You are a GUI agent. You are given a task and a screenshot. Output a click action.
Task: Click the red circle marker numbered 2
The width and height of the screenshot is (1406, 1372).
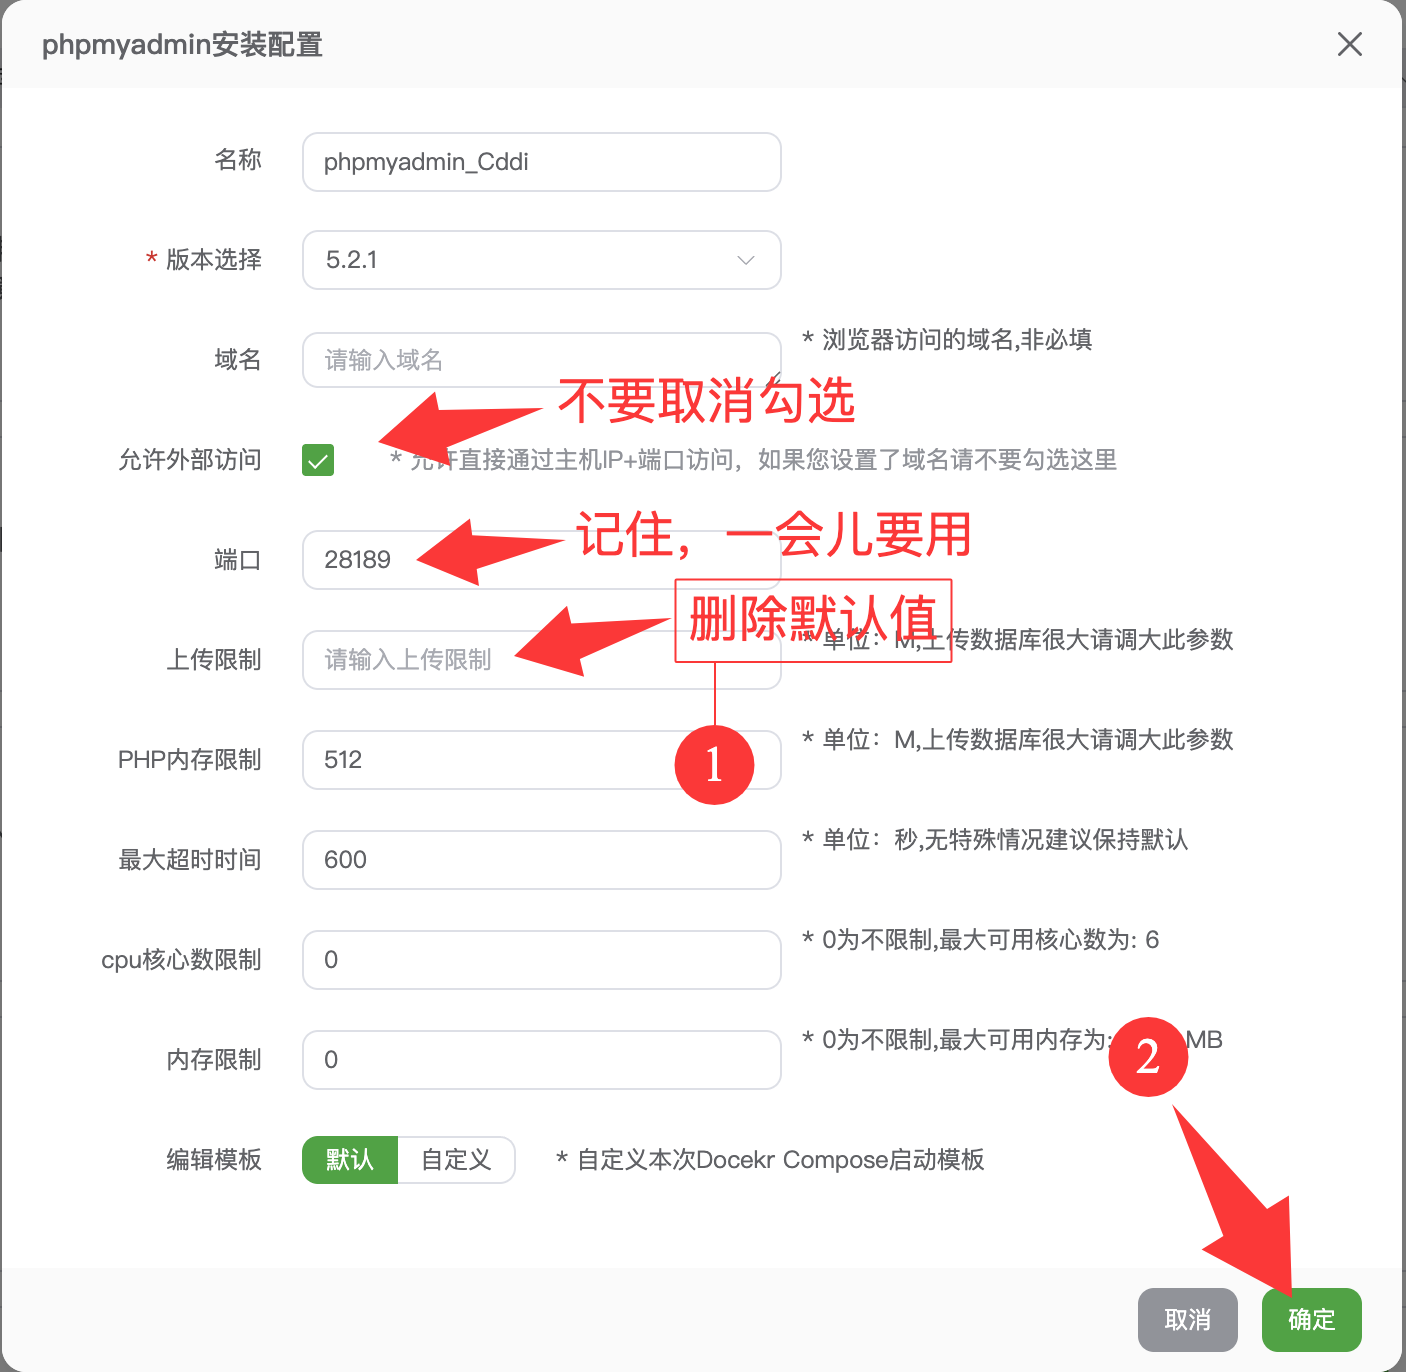(1148, 1057)
